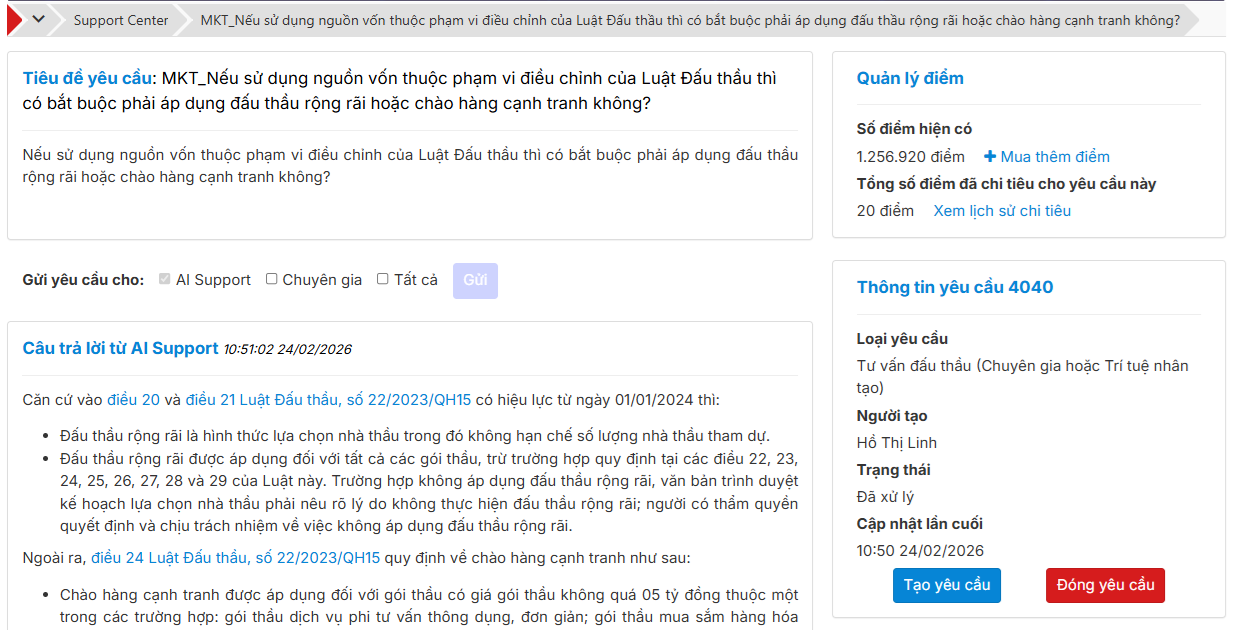Image resolution: width=1237 pixels, height=630 pixels.
Task: Enable the Tất cả checkbox
Action: (x=382, y=280)
